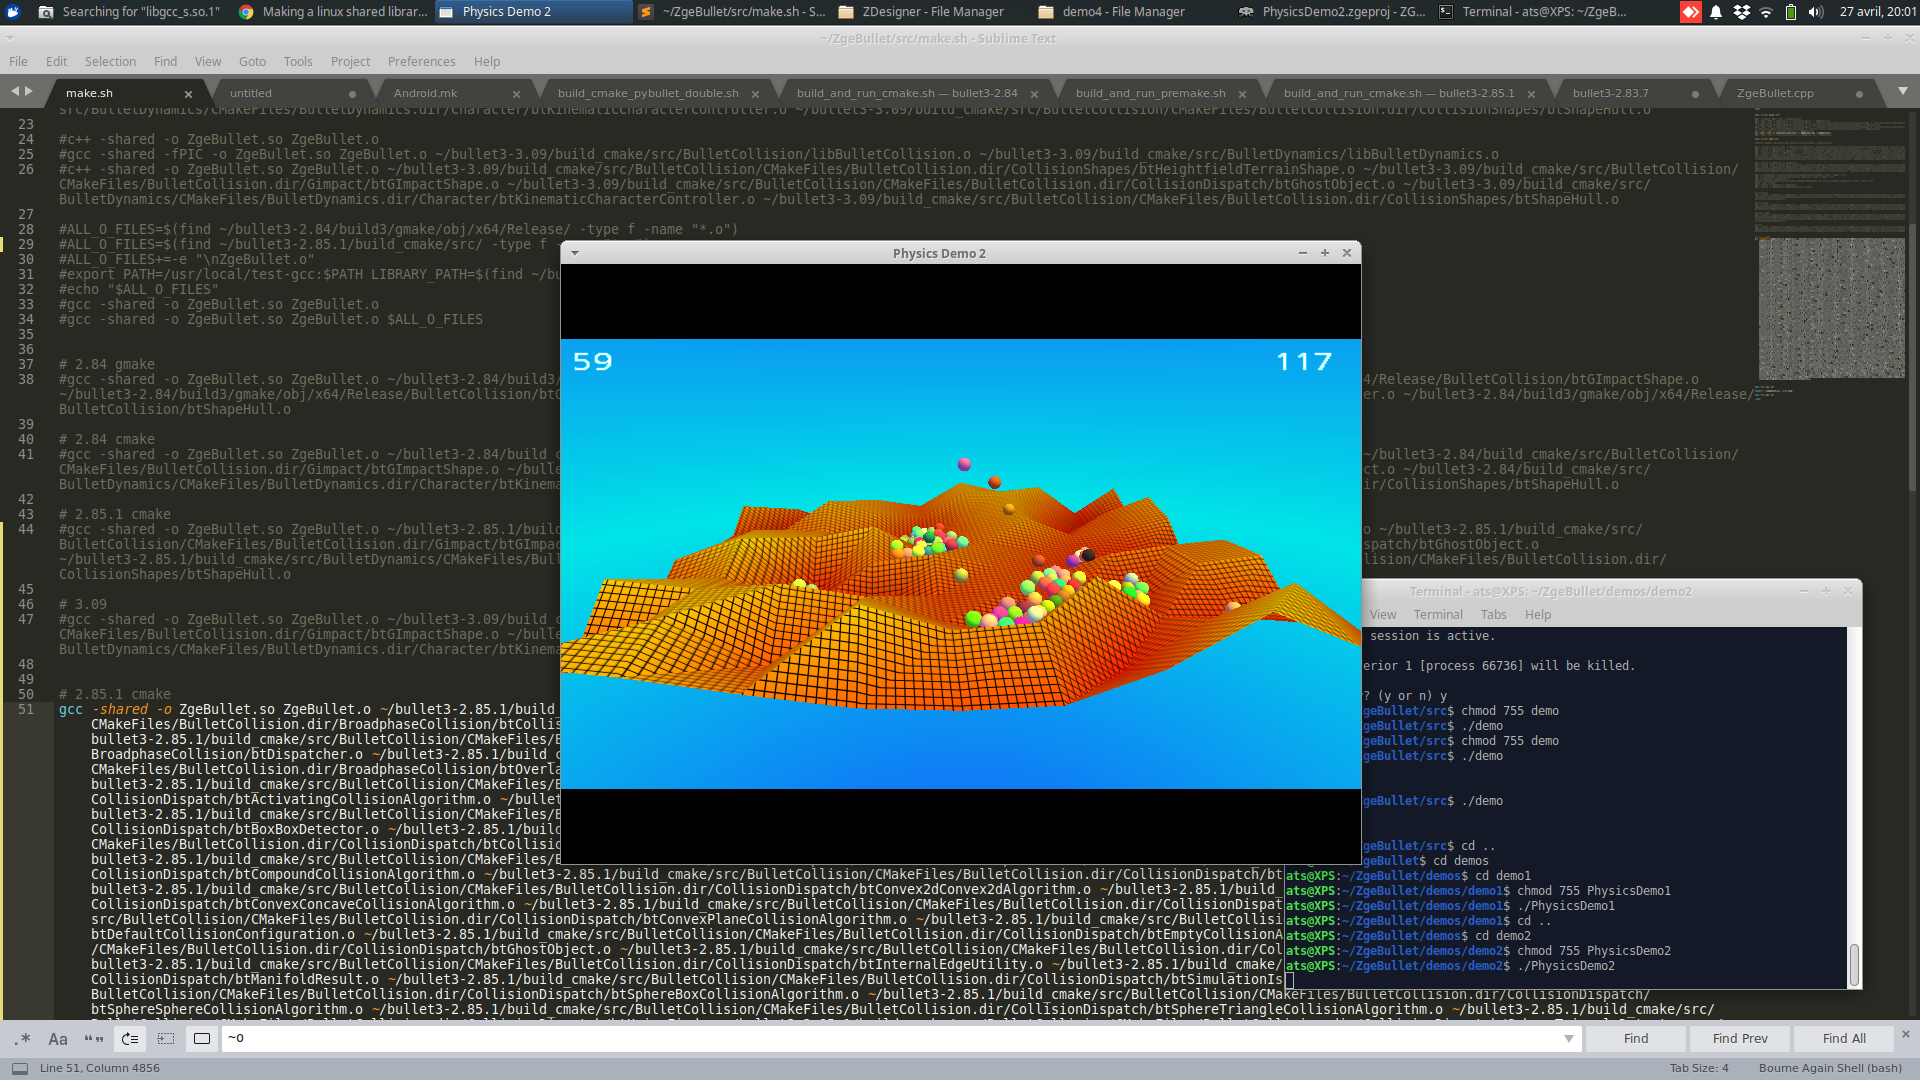This screenshot has width=1920, height=1080.
Task: Toggle case sensitive search (Aa)
Action: pyautogui.click(x=58, y=1039)
